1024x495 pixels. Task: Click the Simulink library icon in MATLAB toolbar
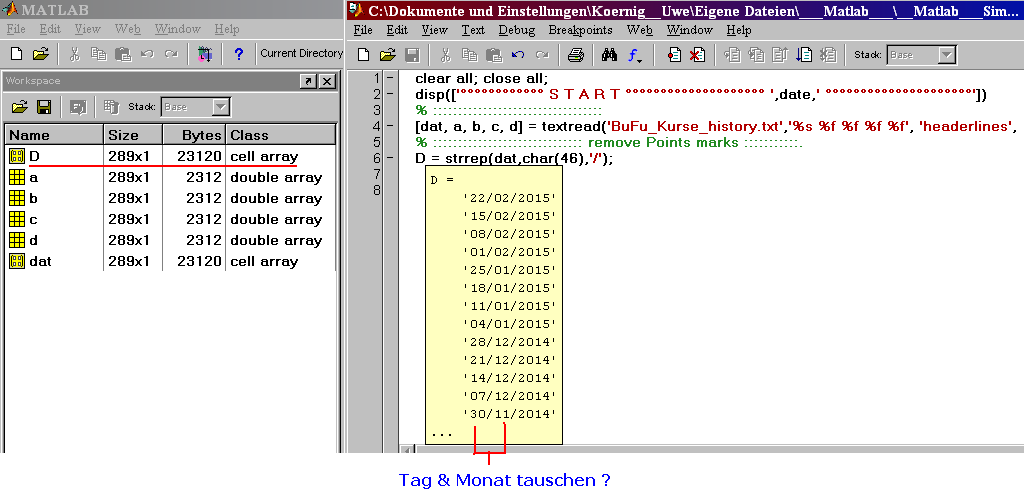pos(205,54)
